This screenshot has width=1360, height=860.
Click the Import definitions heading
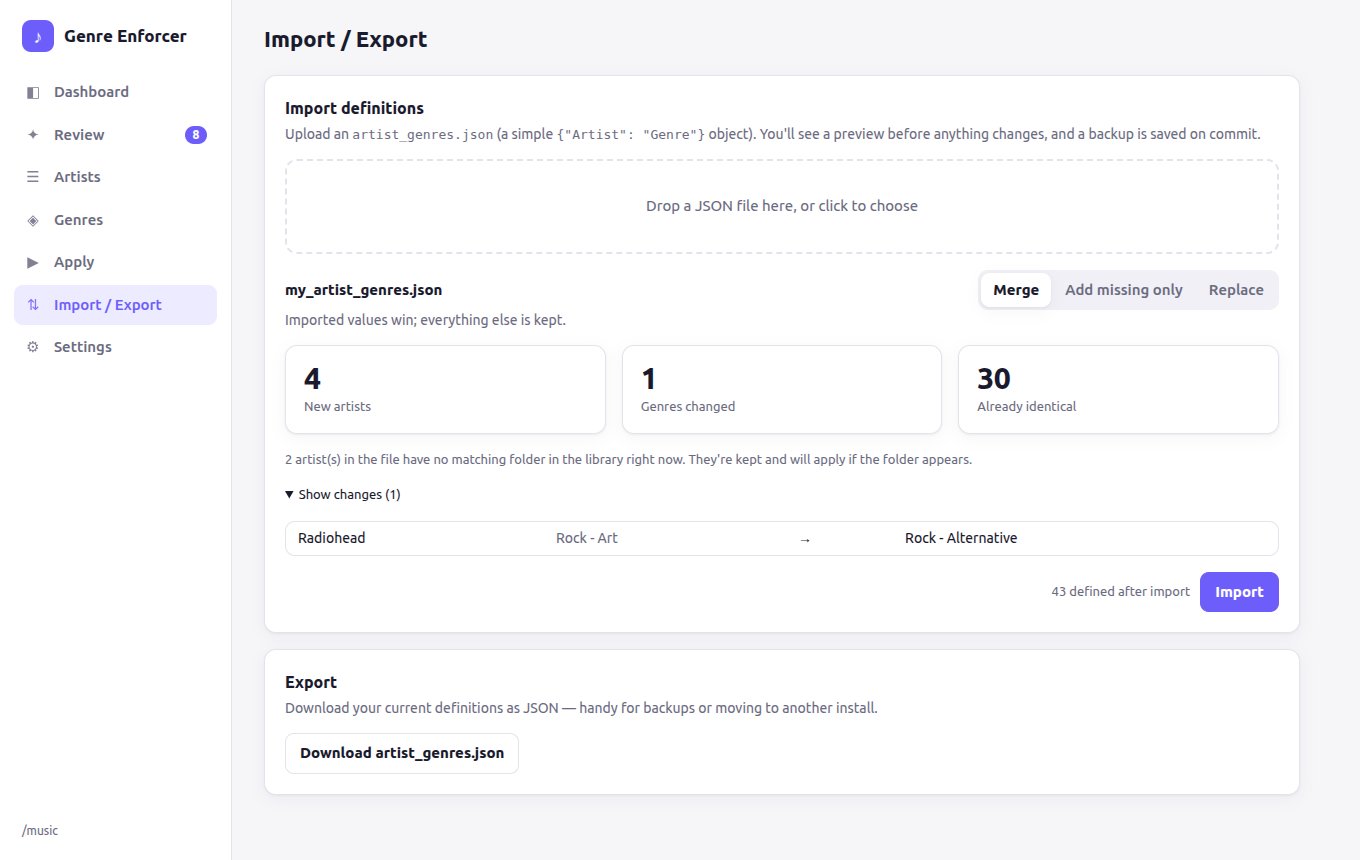[x=354, y=108]
